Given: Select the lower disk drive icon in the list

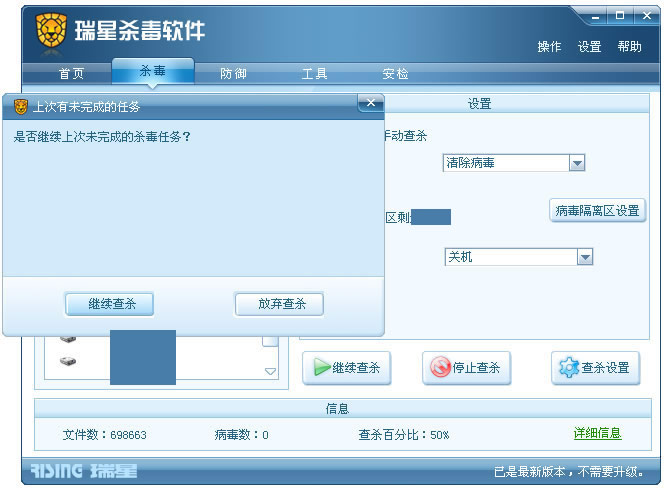Looking at the screenshot, I should [68, 361].
